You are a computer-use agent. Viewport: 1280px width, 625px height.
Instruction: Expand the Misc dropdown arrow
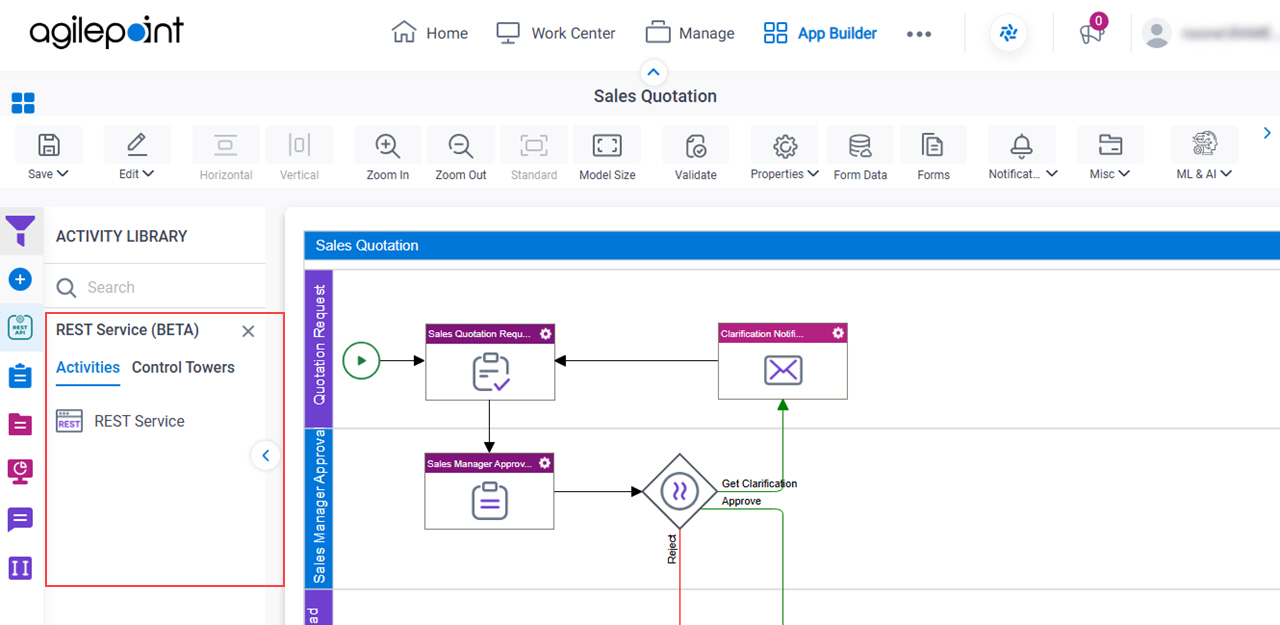click(1125, 174)
